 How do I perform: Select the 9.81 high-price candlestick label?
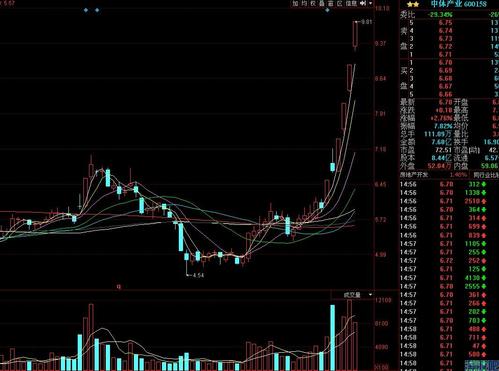pos(366,22)
